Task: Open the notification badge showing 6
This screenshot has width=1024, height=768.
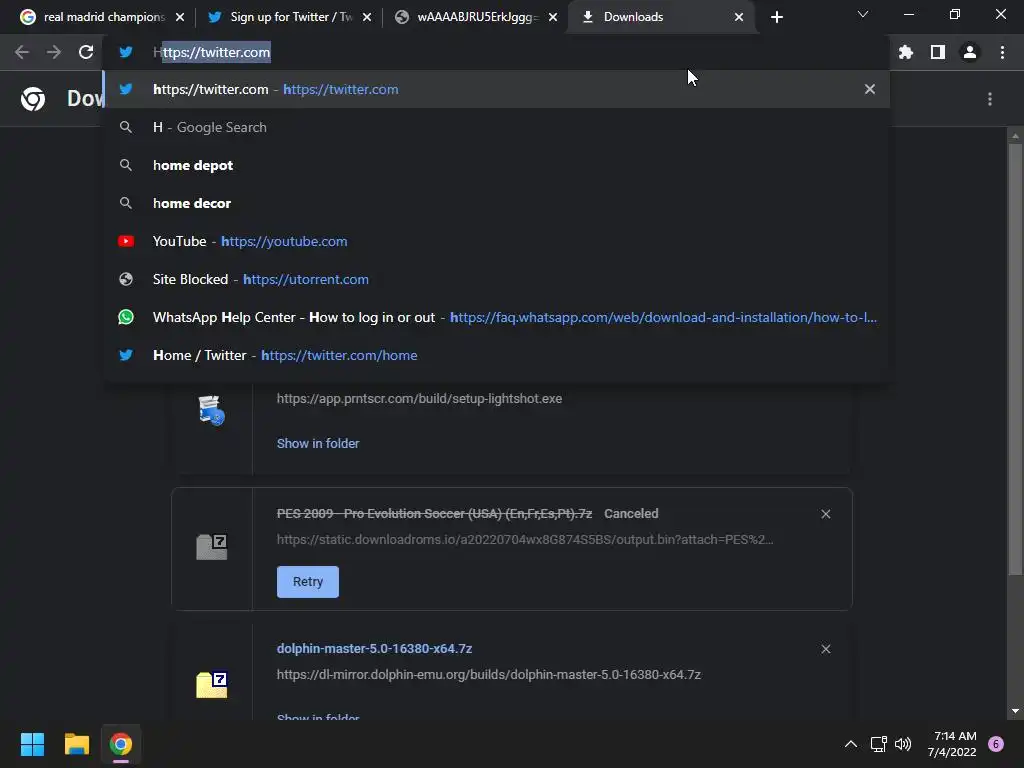Action: [996, 744]
